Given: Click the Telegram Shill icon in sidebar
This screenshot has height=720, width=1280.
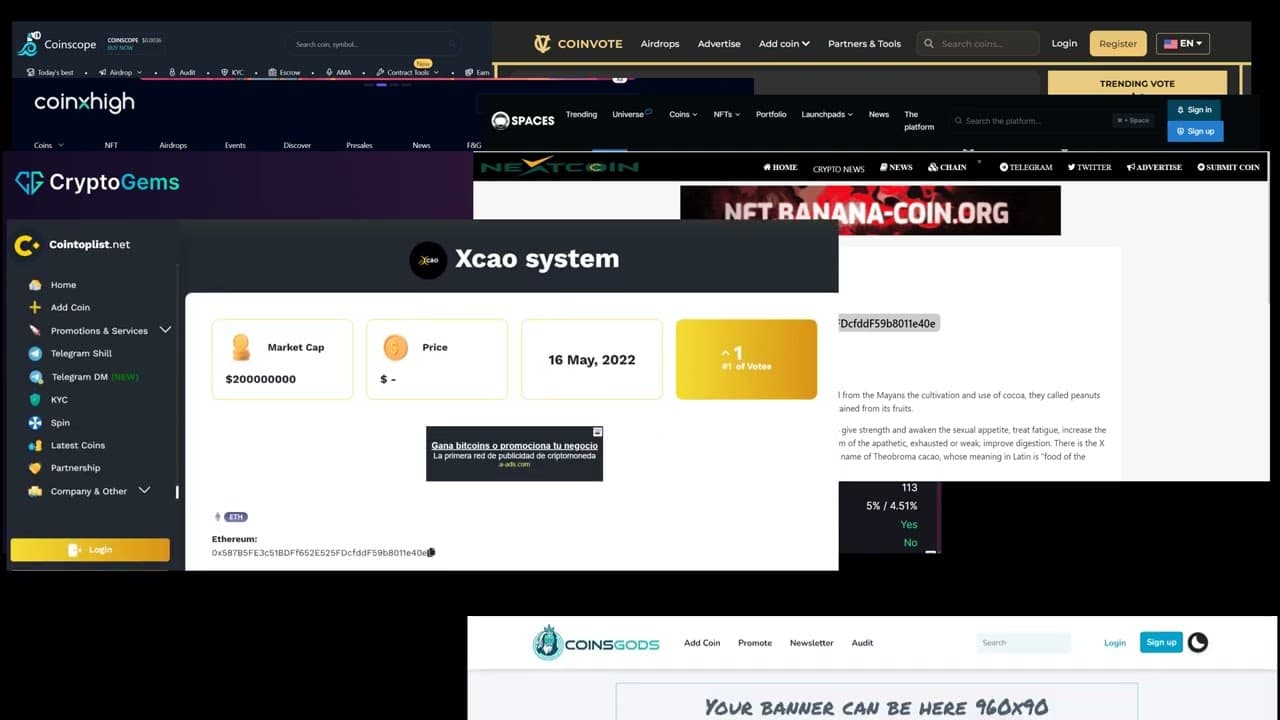Looking at the screenshot, I should point(35,354).
